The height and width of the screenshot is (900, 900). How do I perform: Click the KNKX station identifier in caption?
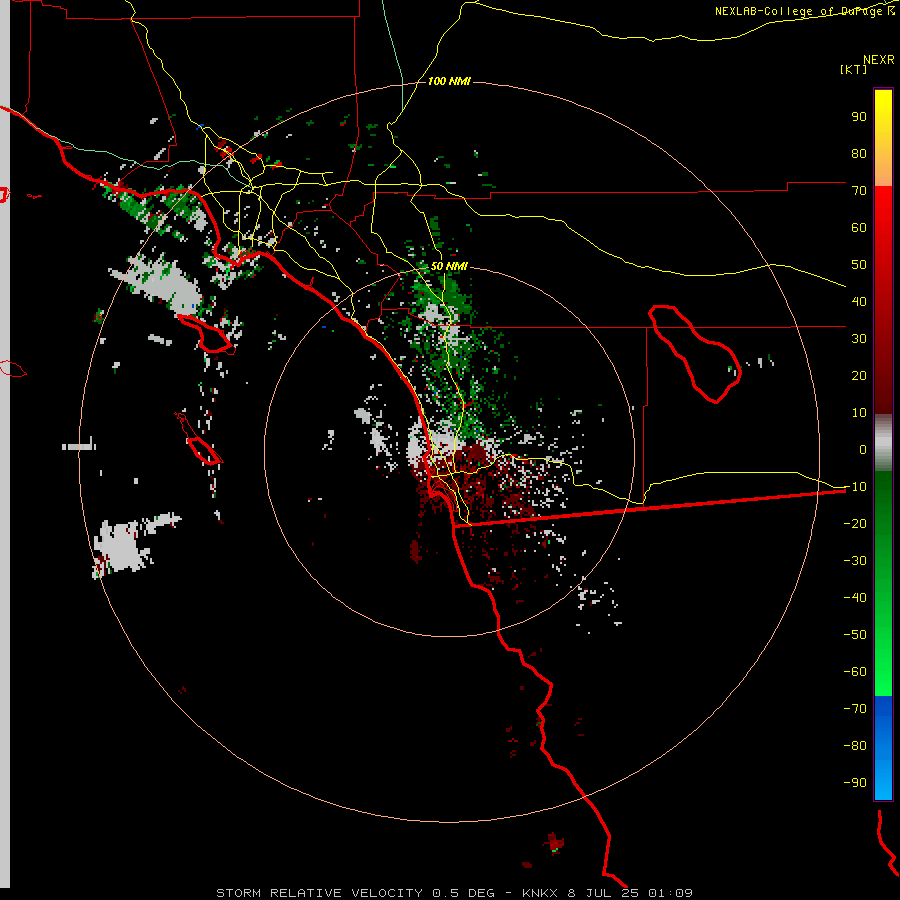click(x=541, y=893)
